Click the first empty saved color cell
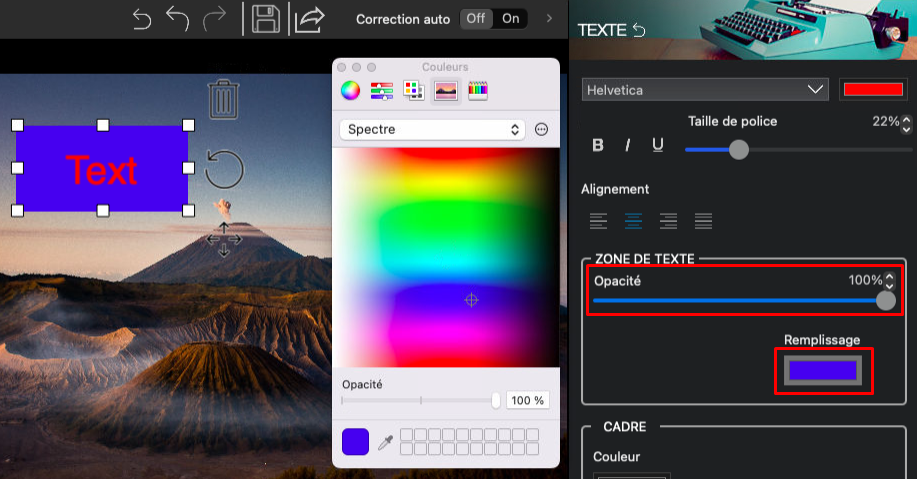This screenshot has height=479, width=917. coord(406,435)
